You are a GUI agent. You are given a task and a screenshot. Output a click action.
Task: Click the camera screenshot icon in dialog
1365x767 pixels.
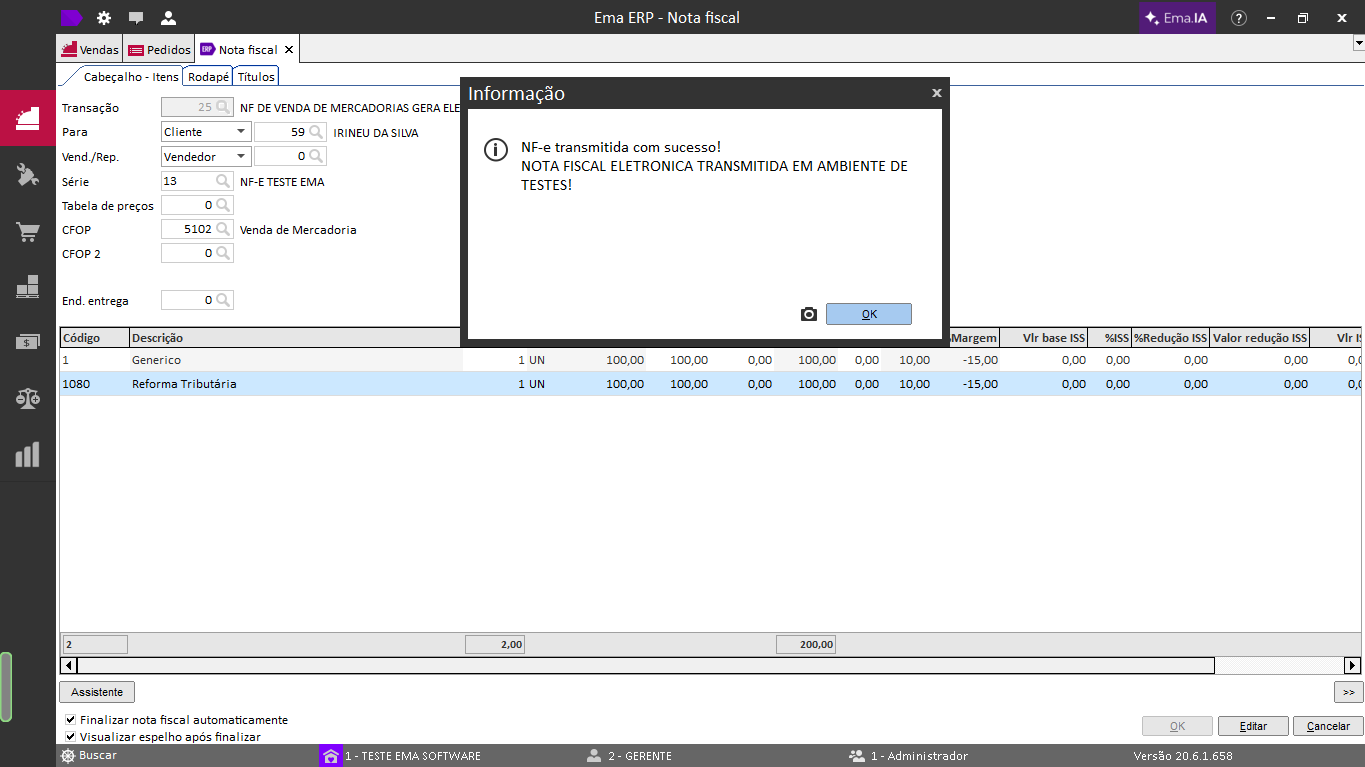tap(809, 314)
